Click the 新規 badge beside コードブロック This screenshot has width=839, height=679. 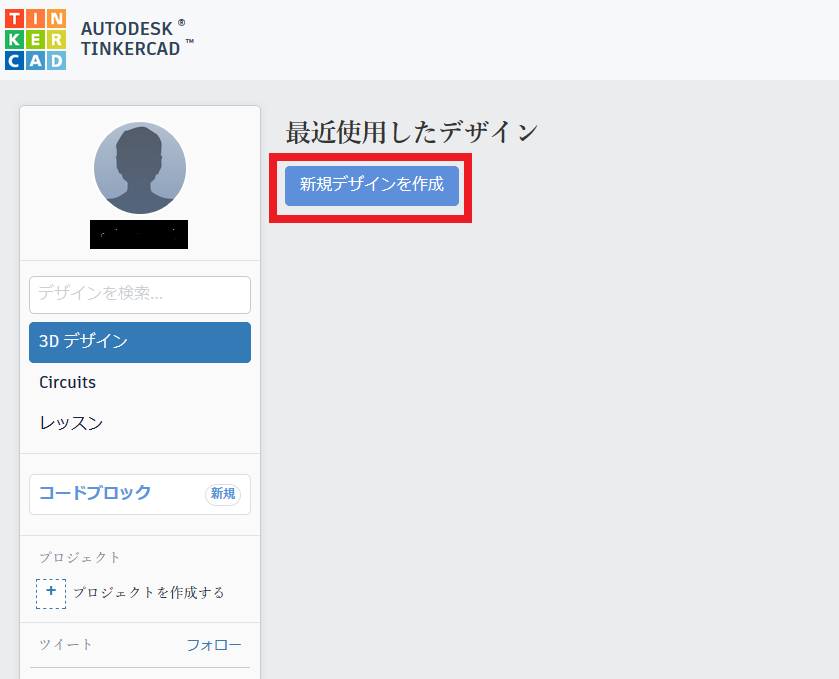pos(222,494)
